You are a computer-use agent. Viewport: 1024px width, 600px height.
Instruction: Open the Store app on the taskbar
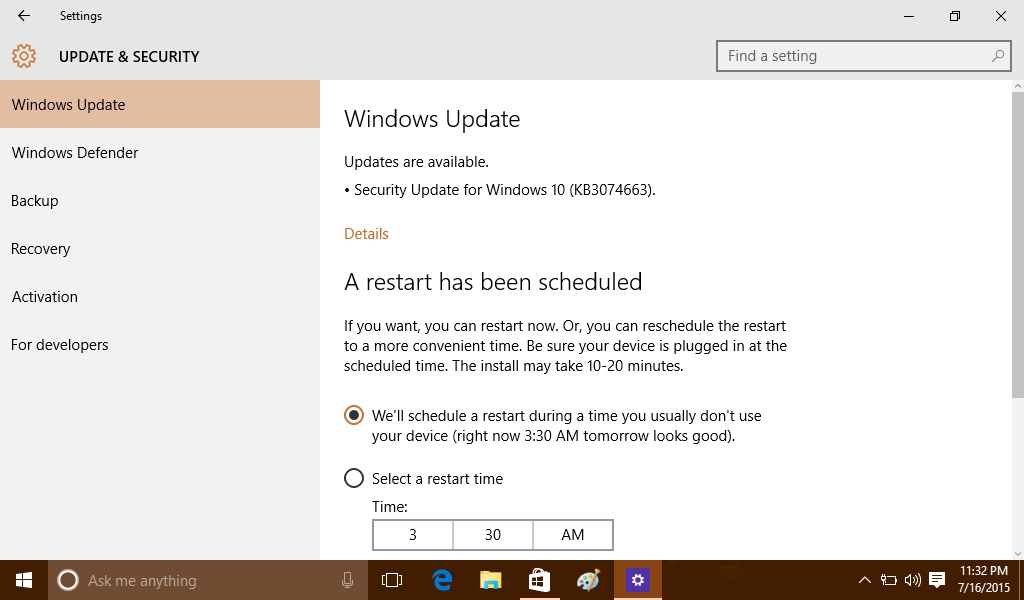point(539,580)
